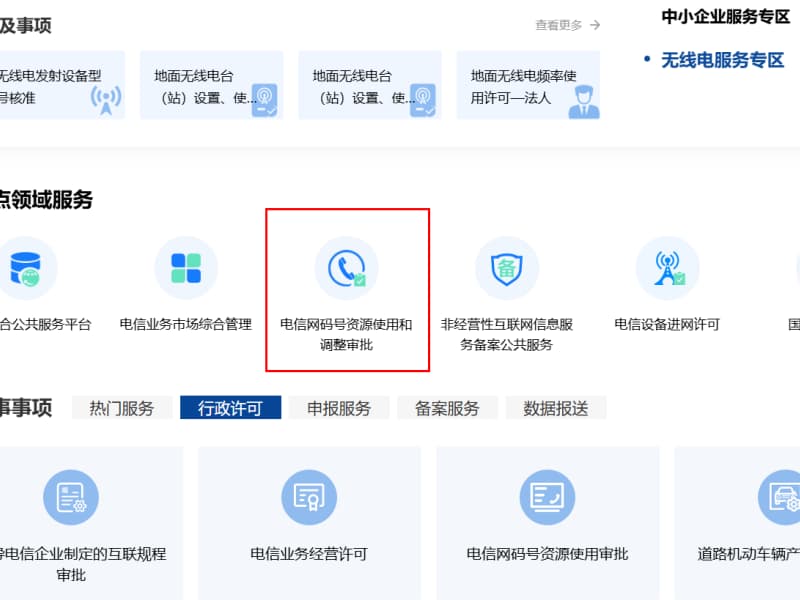Click the 无线电发射设备型号核准 card
Screen dimensions: 800x600
(60, 86)
